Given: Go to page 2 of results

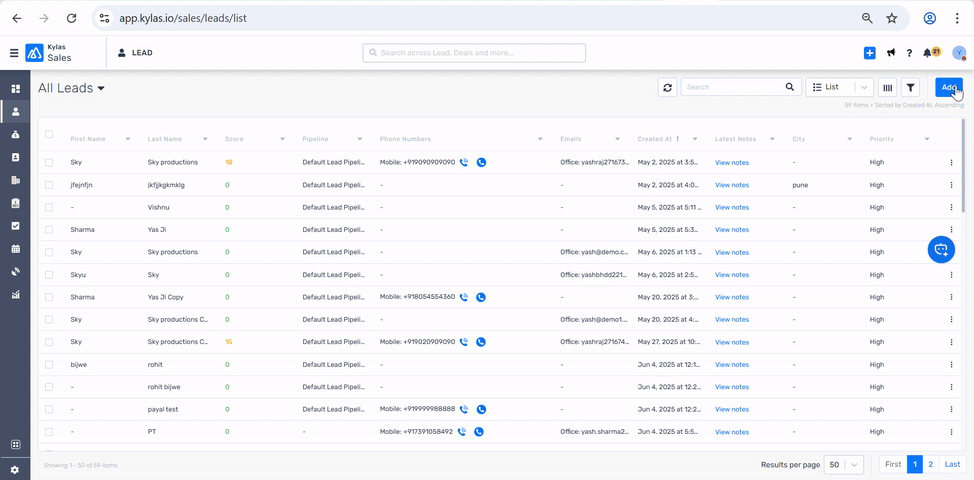Looking at the screenshot, I should pyautogui.click(x=931, y=464).
